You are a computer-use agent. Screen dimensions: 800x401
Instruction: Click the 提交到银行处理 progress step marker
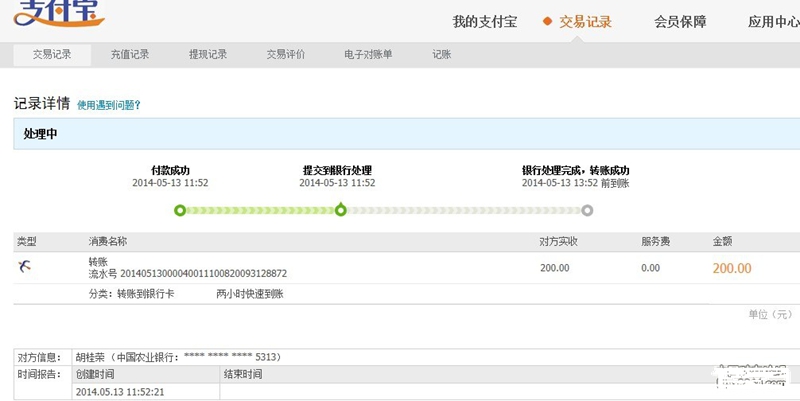pyautogui.click(x=341, y=210)
